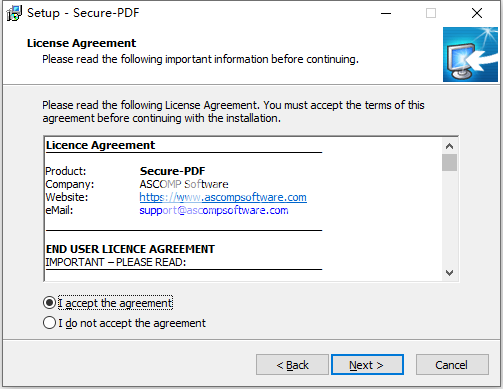Click the Next button
503x389 pixels.
367,365
